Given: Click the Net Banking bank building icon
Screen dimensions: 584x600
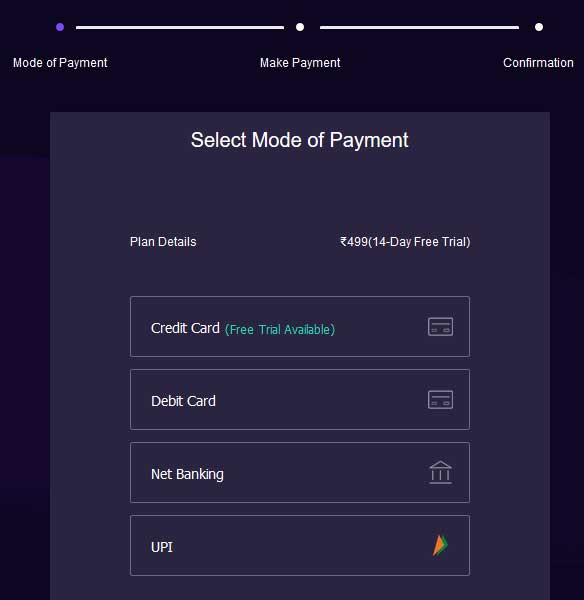Looking at the screenshot, I should click(x=440, y=473).
